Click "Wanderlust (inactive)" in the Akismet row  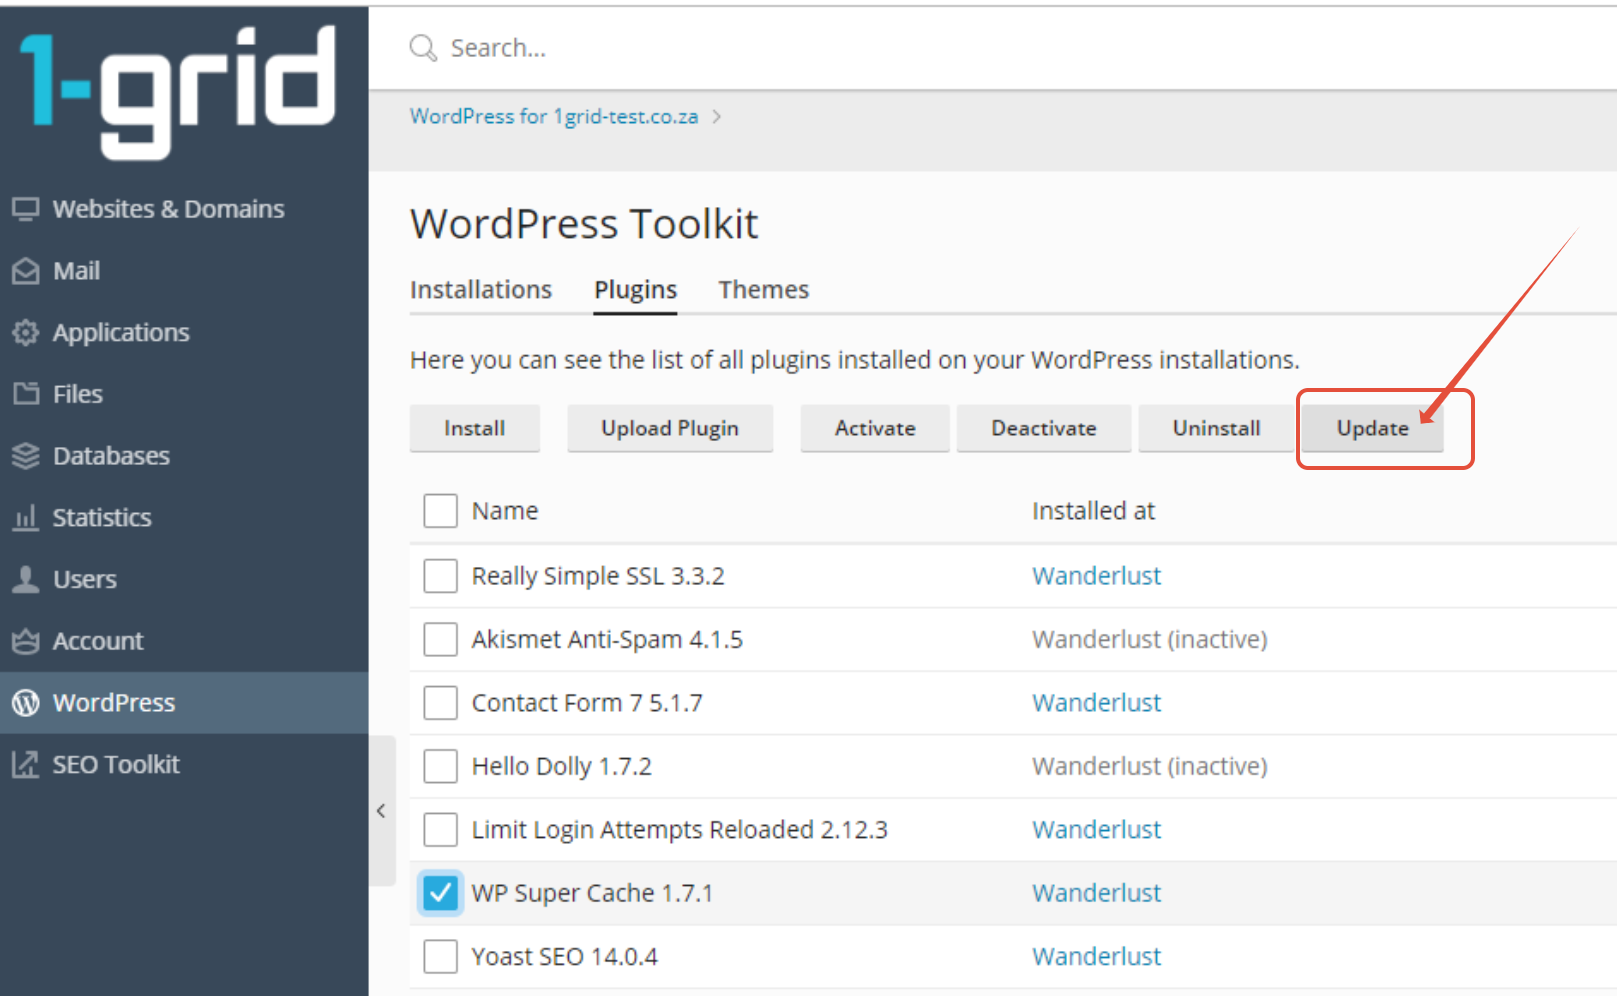pos(1149,639)
